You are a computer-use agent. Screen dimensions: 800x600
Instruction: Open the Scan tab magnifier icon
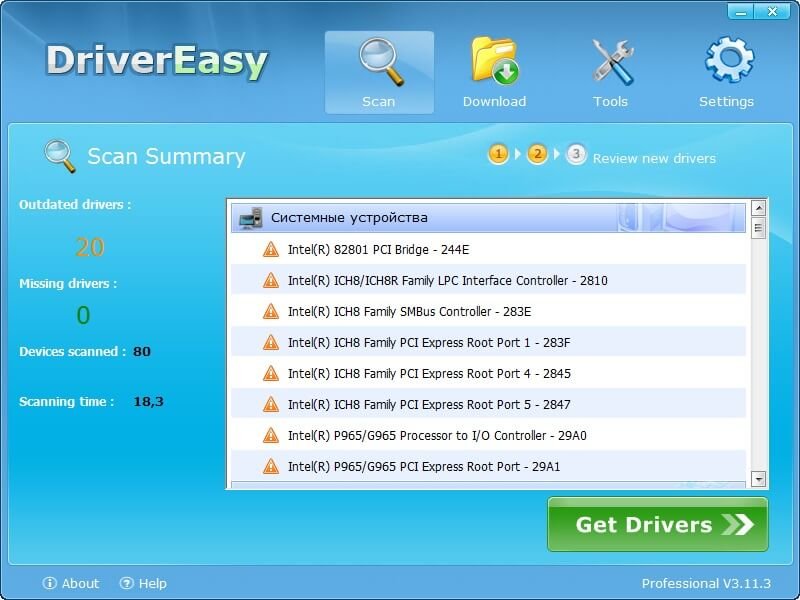(x=381, y=62)
